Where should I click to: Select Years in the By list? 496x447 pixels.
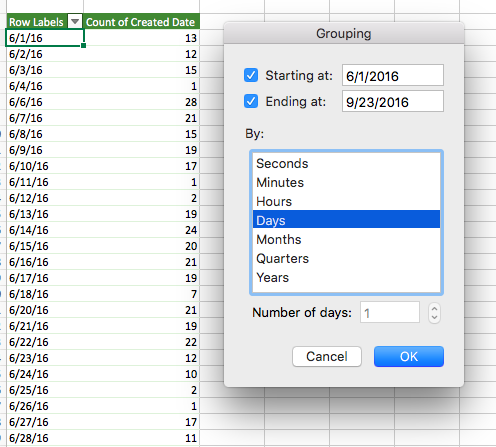click(346, 277)
